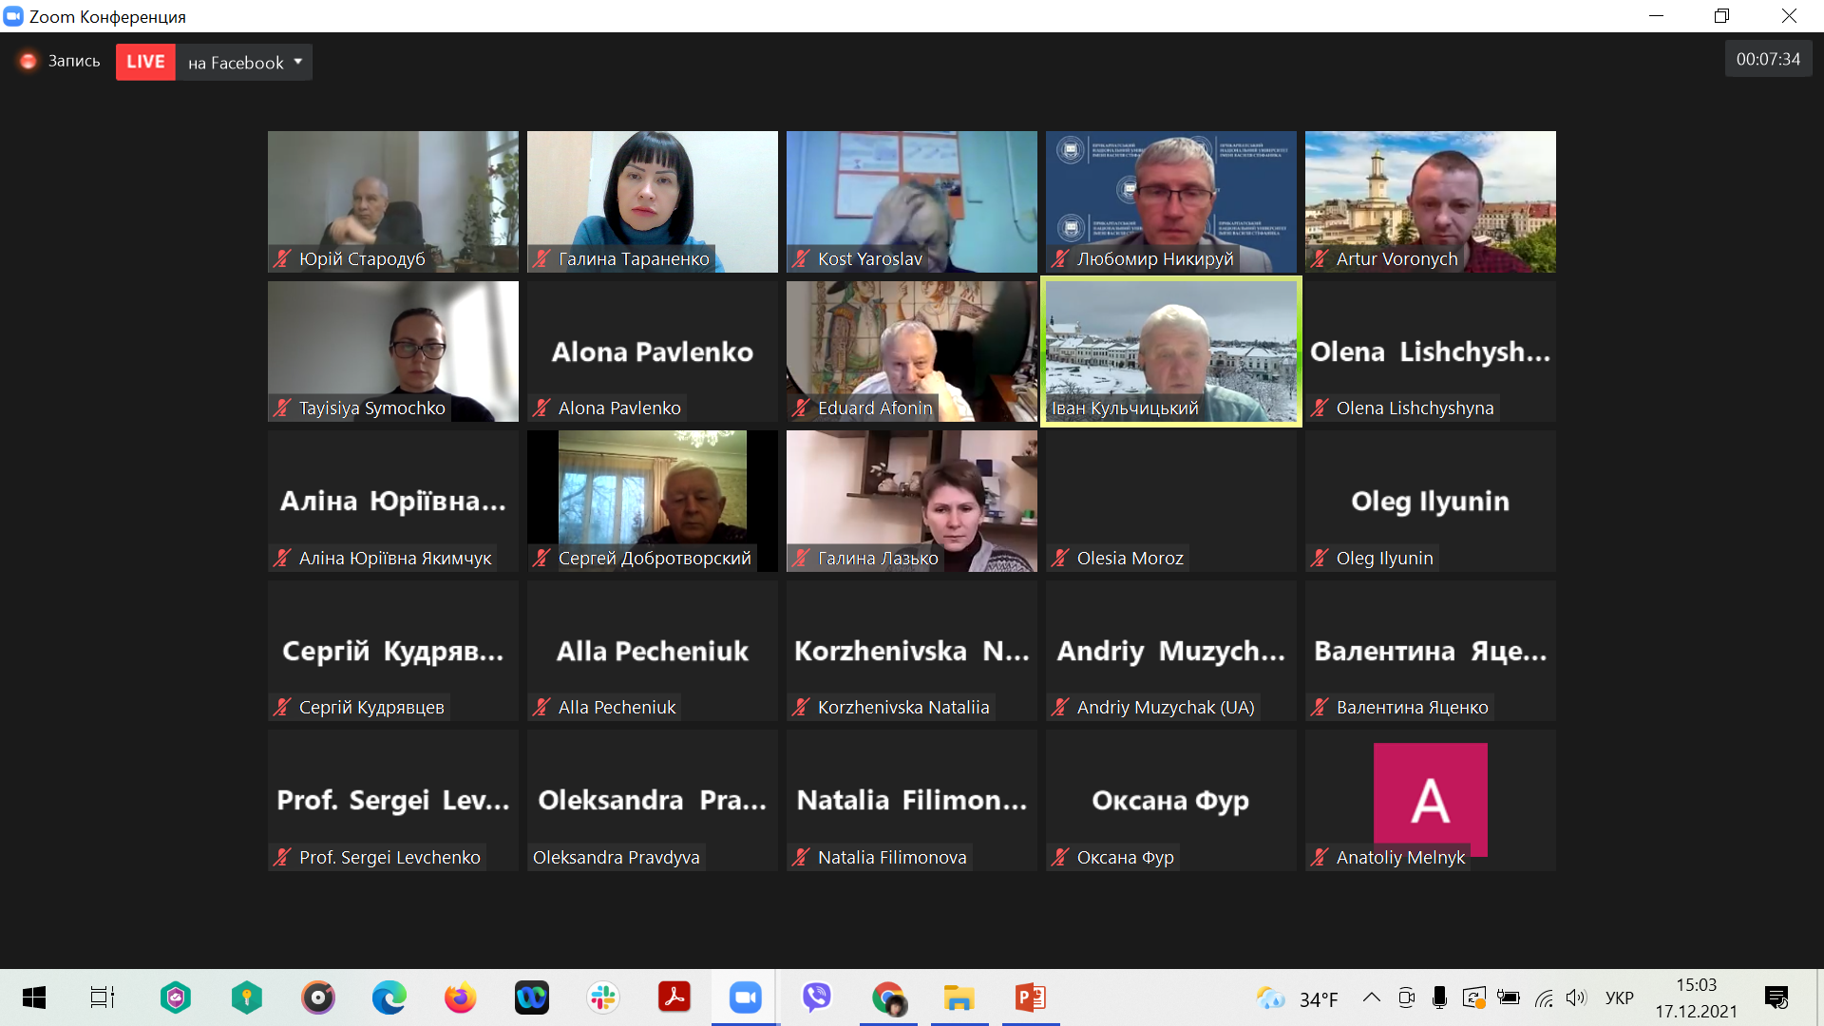Open the Windows Start menu
This screenshot has width=1824, height=1026.
34,997
